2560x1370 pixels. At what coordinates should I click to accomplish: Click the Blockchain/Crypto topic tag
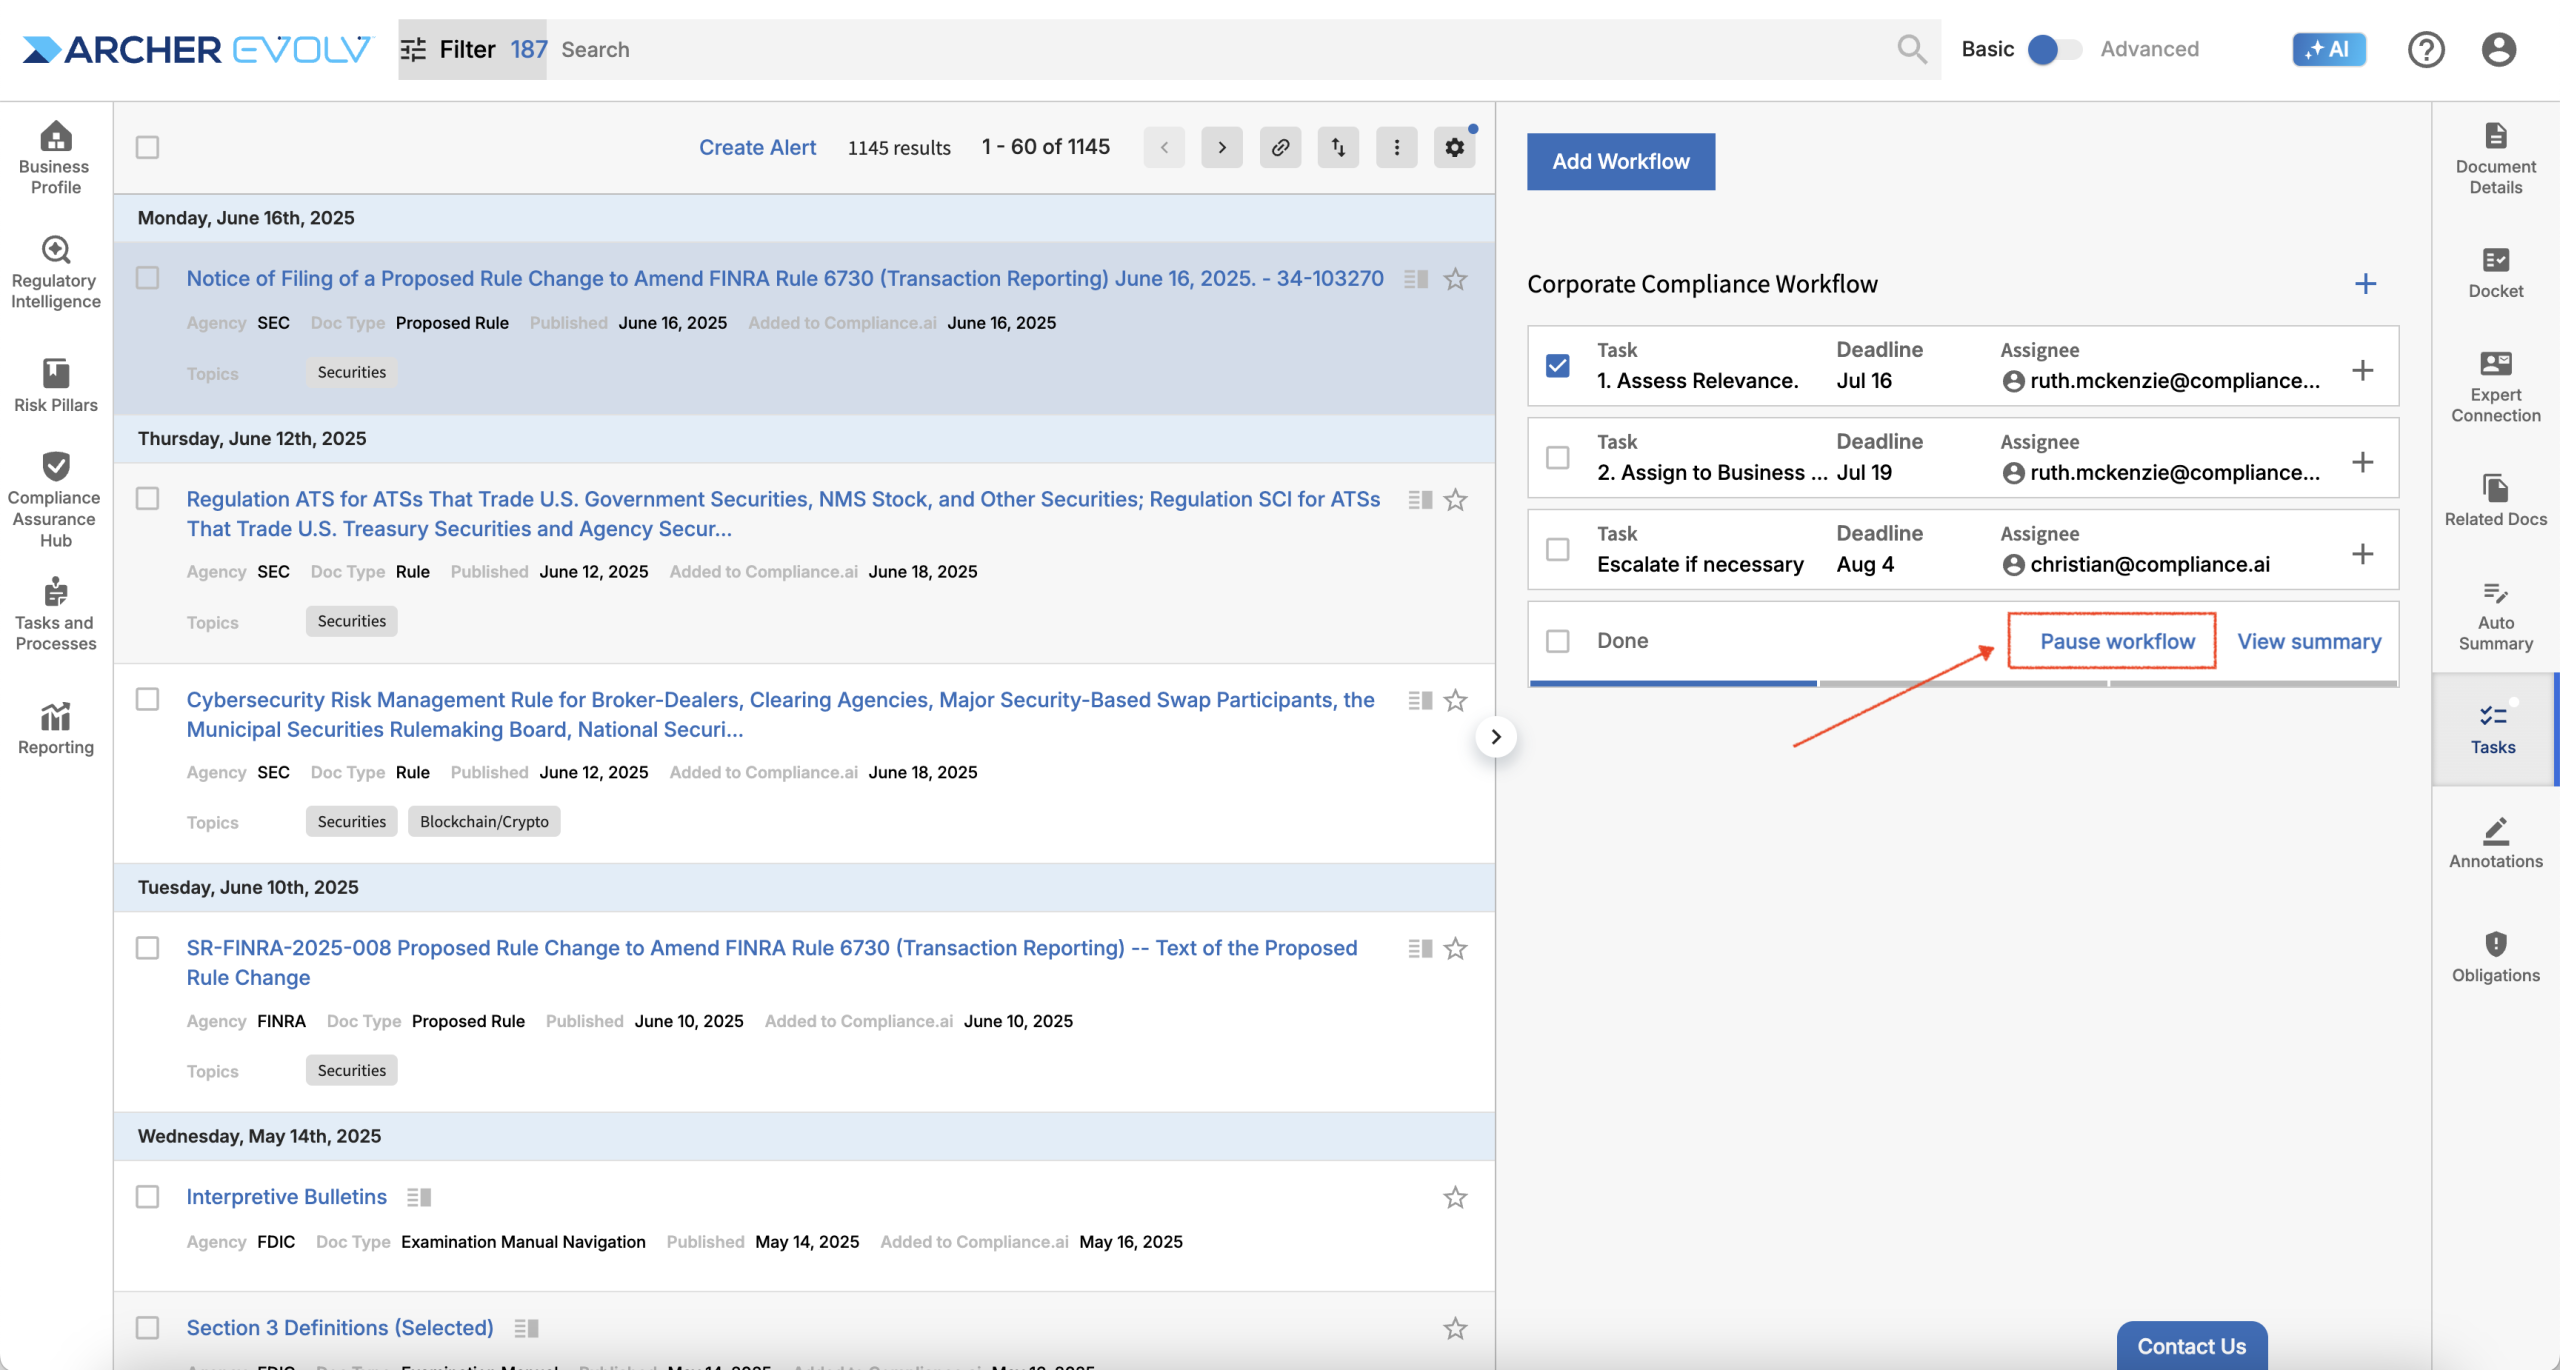[484, 822]
